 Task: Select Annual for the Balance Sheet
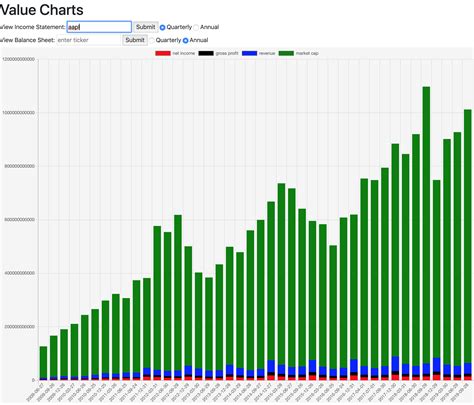[185, 40]
